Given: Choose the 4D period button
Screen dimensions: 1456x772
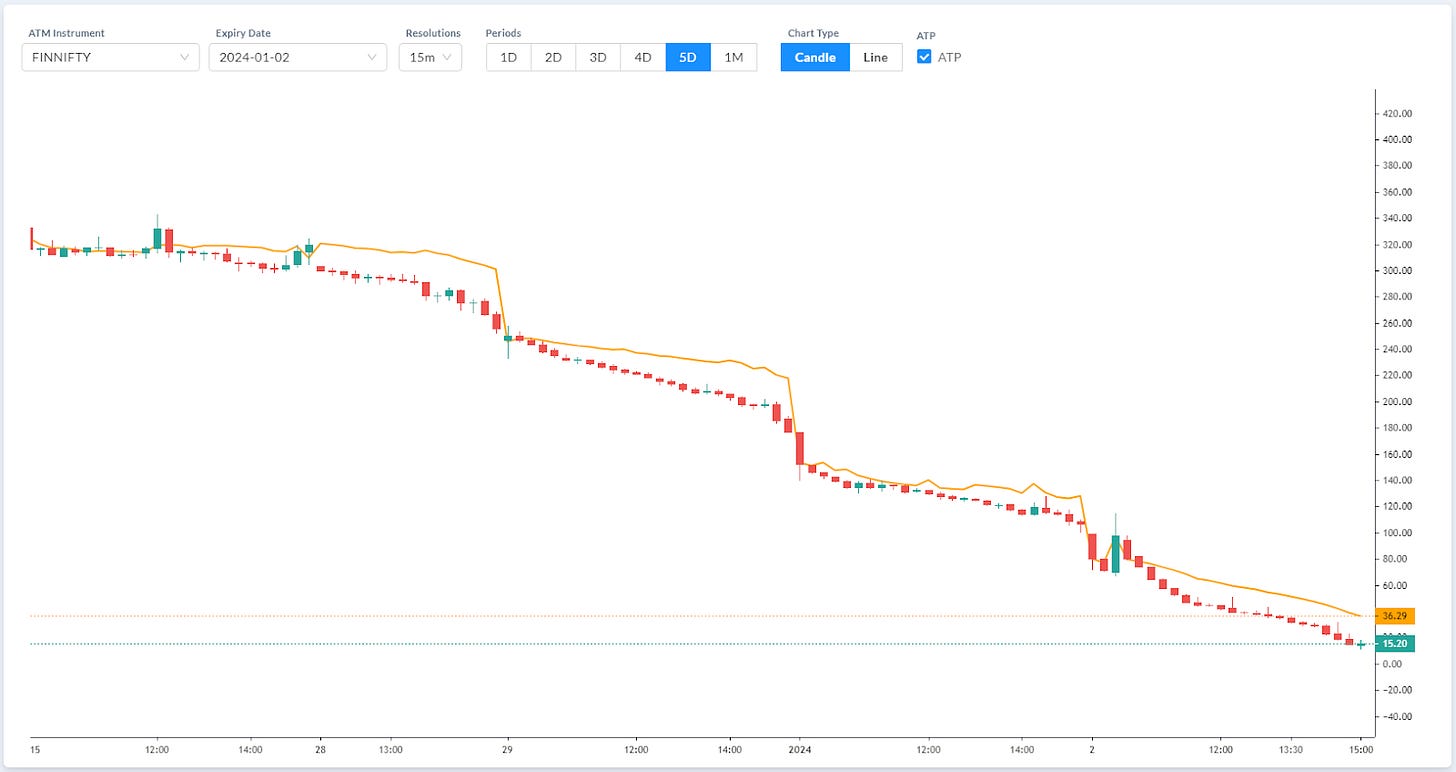Looking at the screenshot, I should [642, 57].
